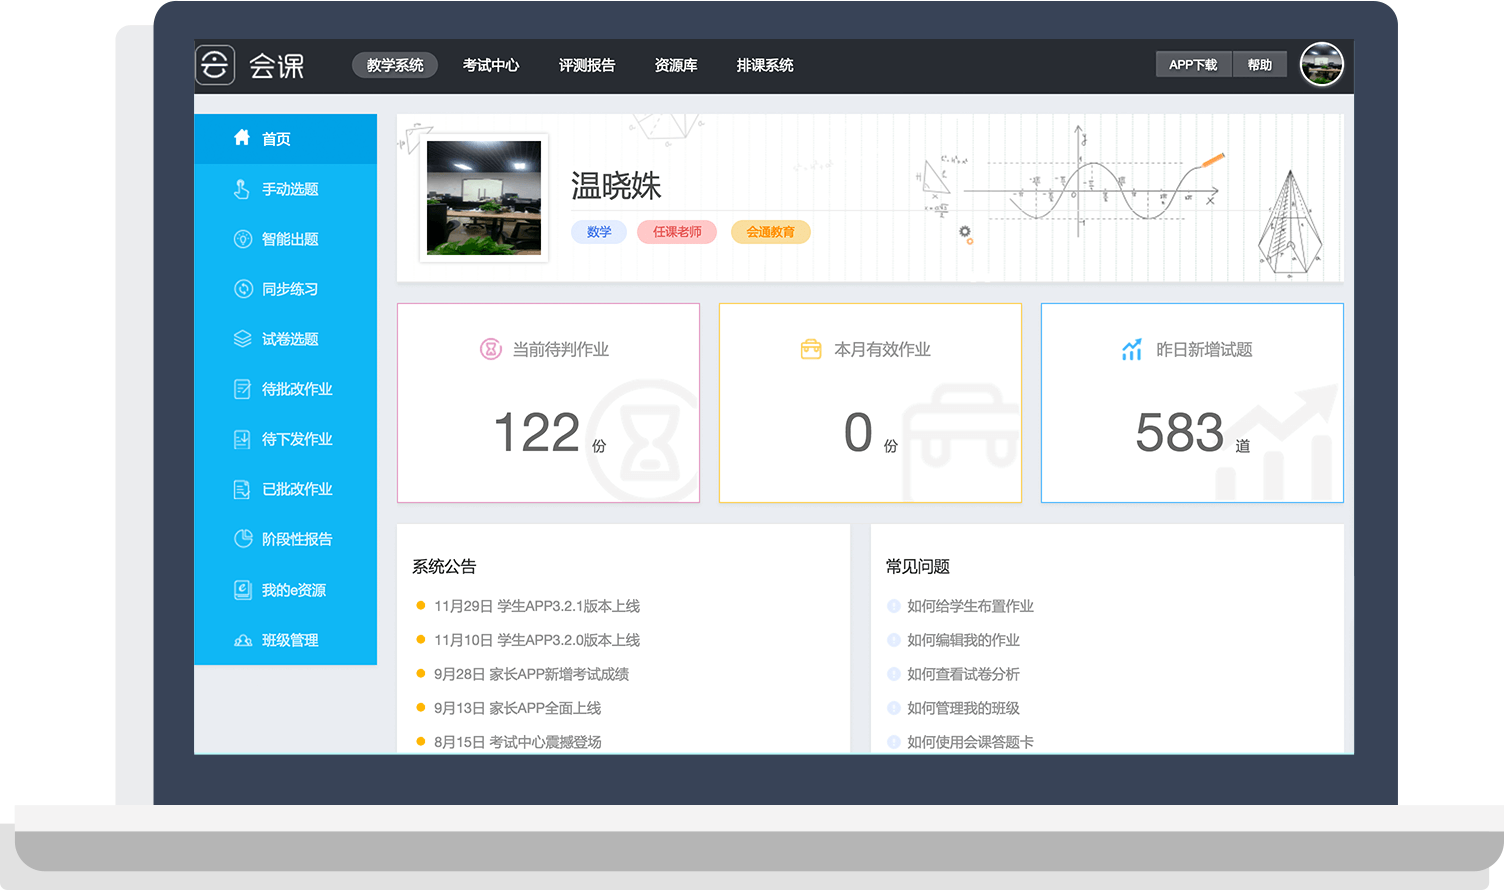Click the 智能出题 lightbulb icon

[242, 239]
